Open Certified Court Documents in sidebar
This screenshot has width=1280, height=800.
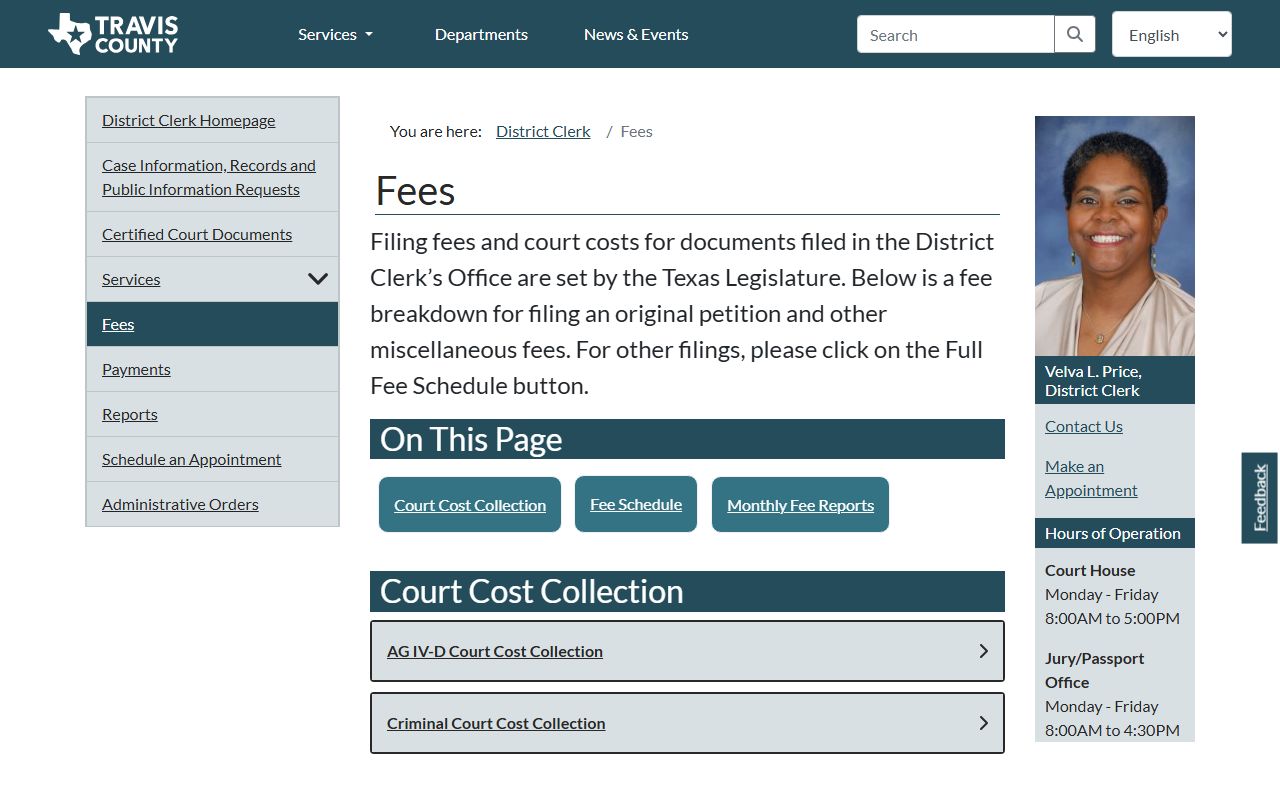pyautogui.click(x=197, y=234)
